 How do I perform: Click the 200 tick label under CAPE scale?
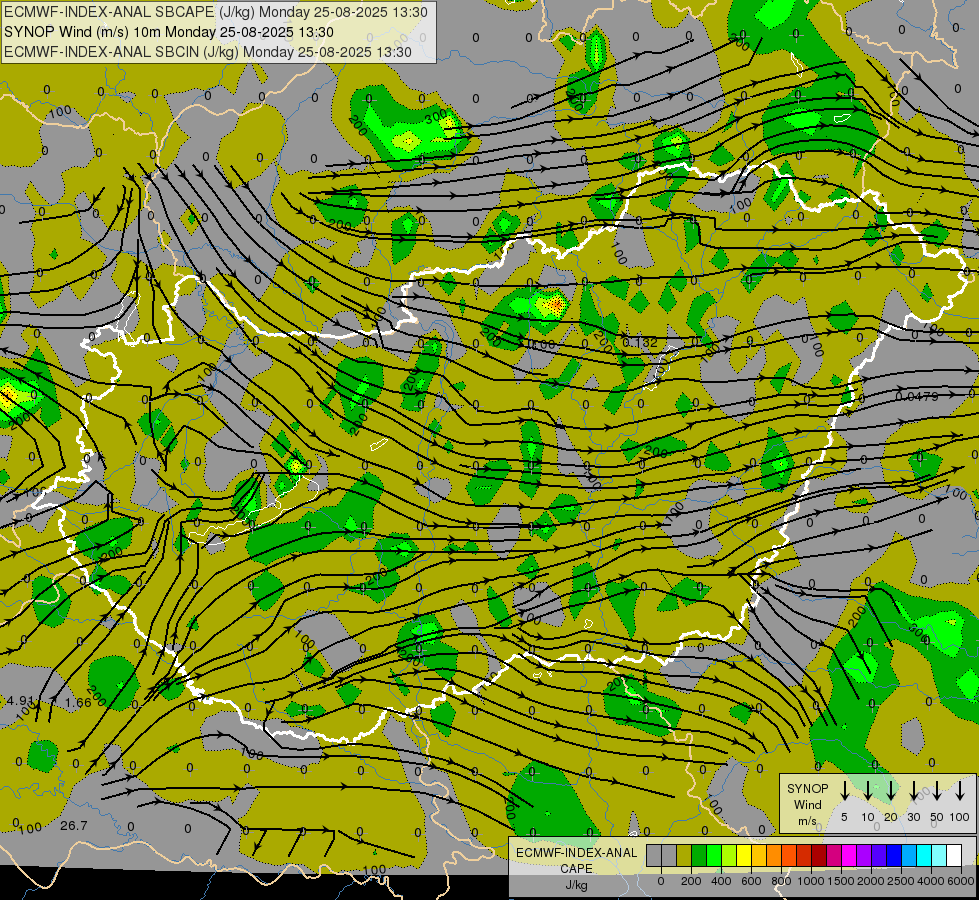click(x=691, y=881)
